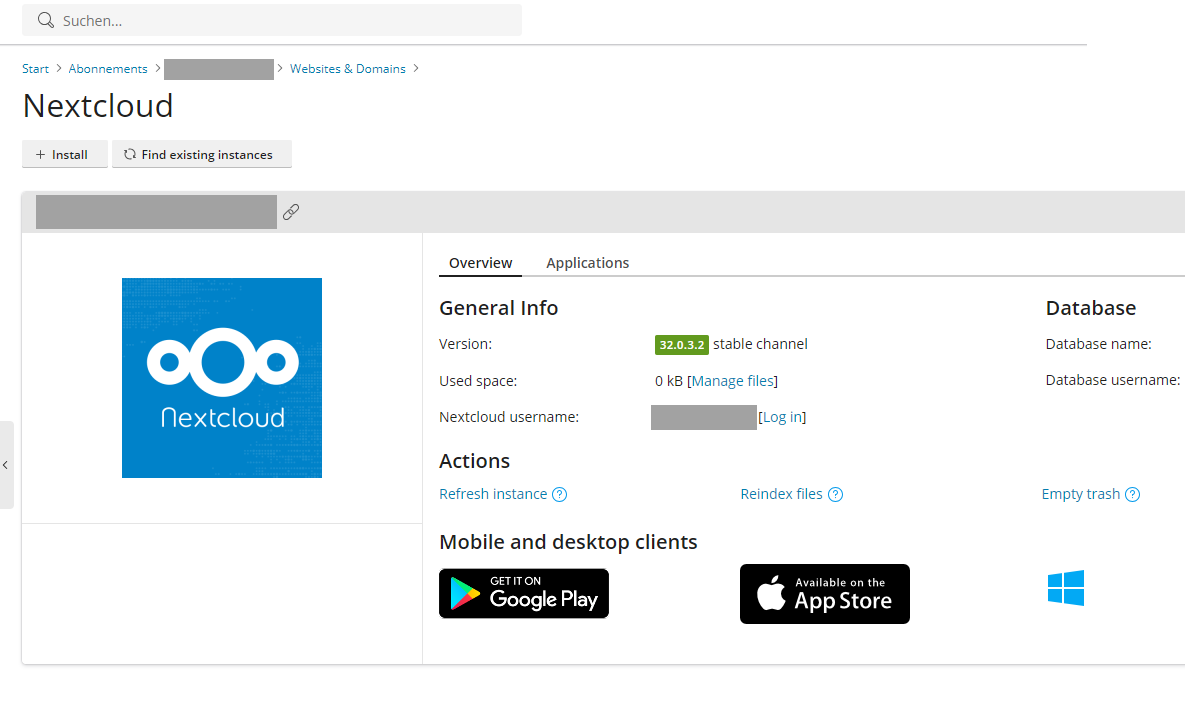
Task: Click the help icon next to Empty trash
Action: pyautogui.click(x=1133, y=495)
